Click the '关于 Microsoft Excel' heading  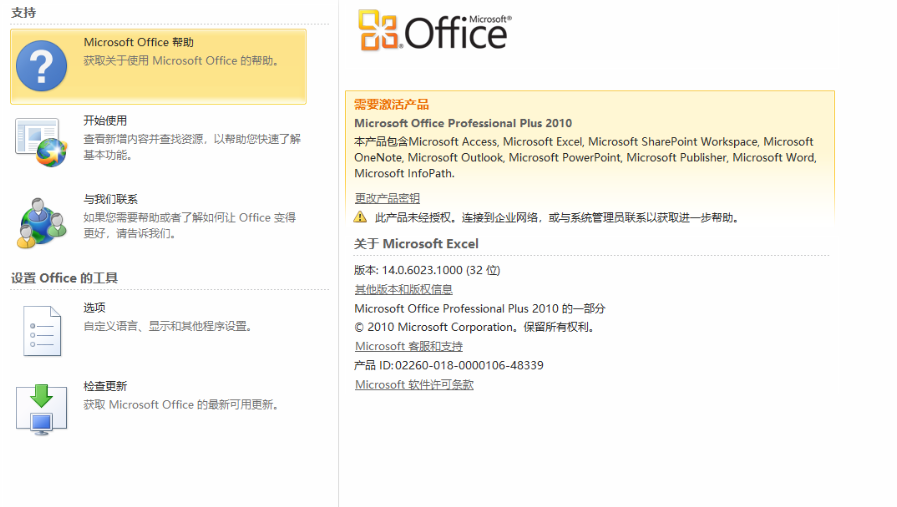[x=416, y=244]
